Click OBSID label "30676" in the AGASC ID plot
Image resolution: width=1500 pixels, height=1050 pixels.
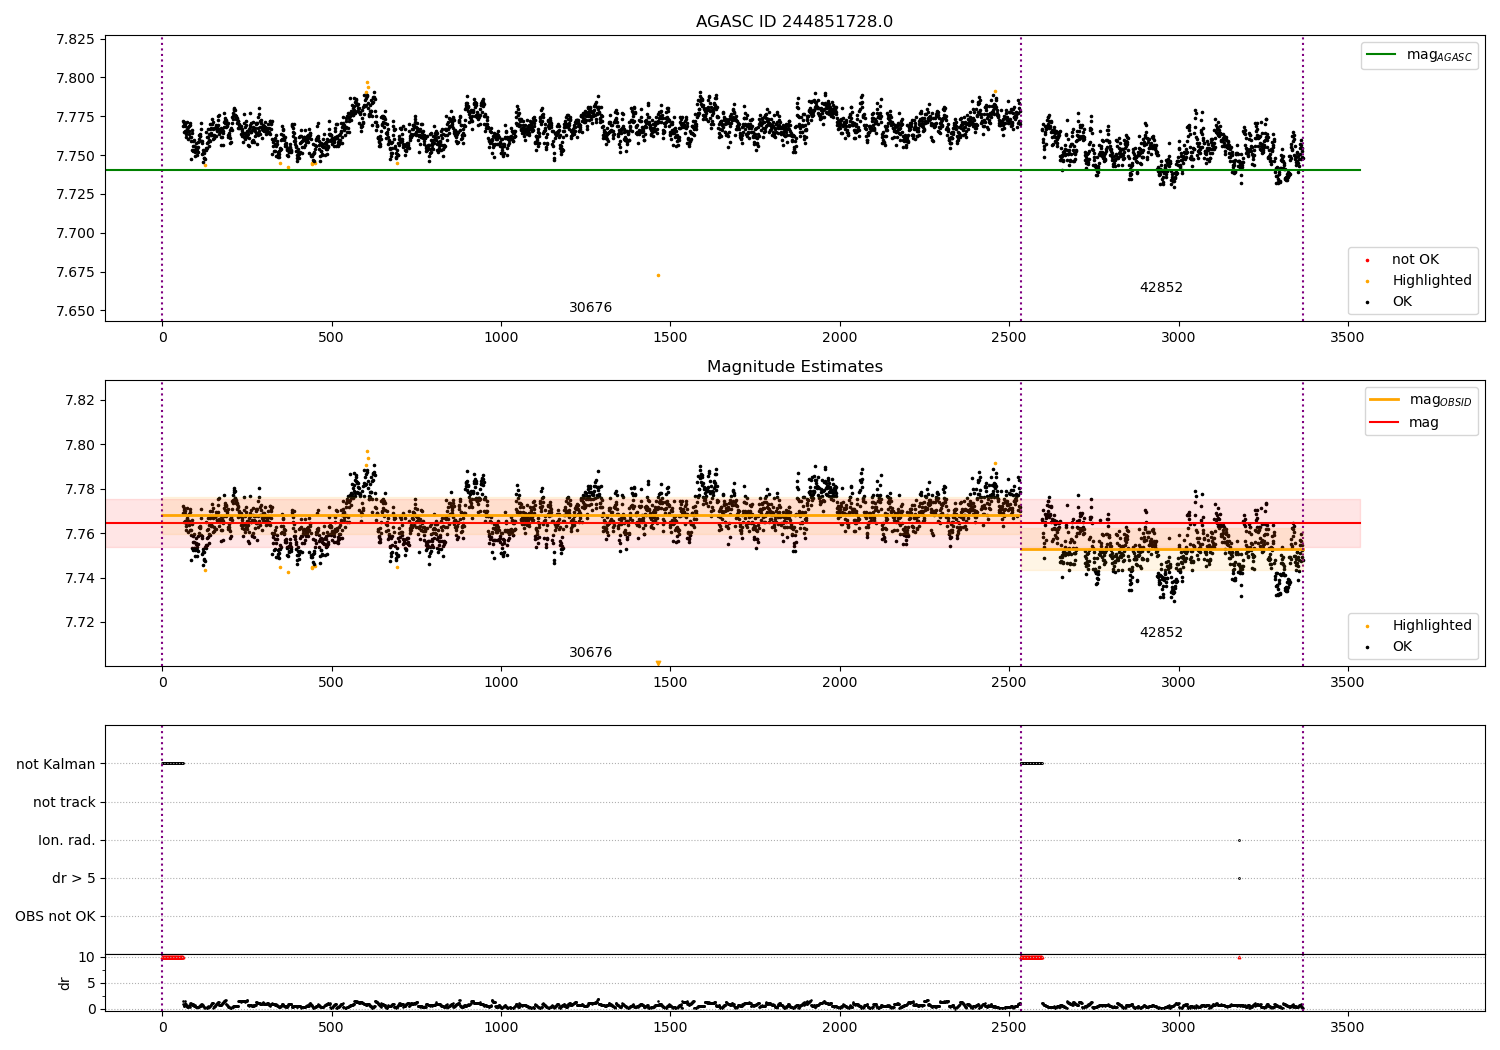tap(590, 308)
